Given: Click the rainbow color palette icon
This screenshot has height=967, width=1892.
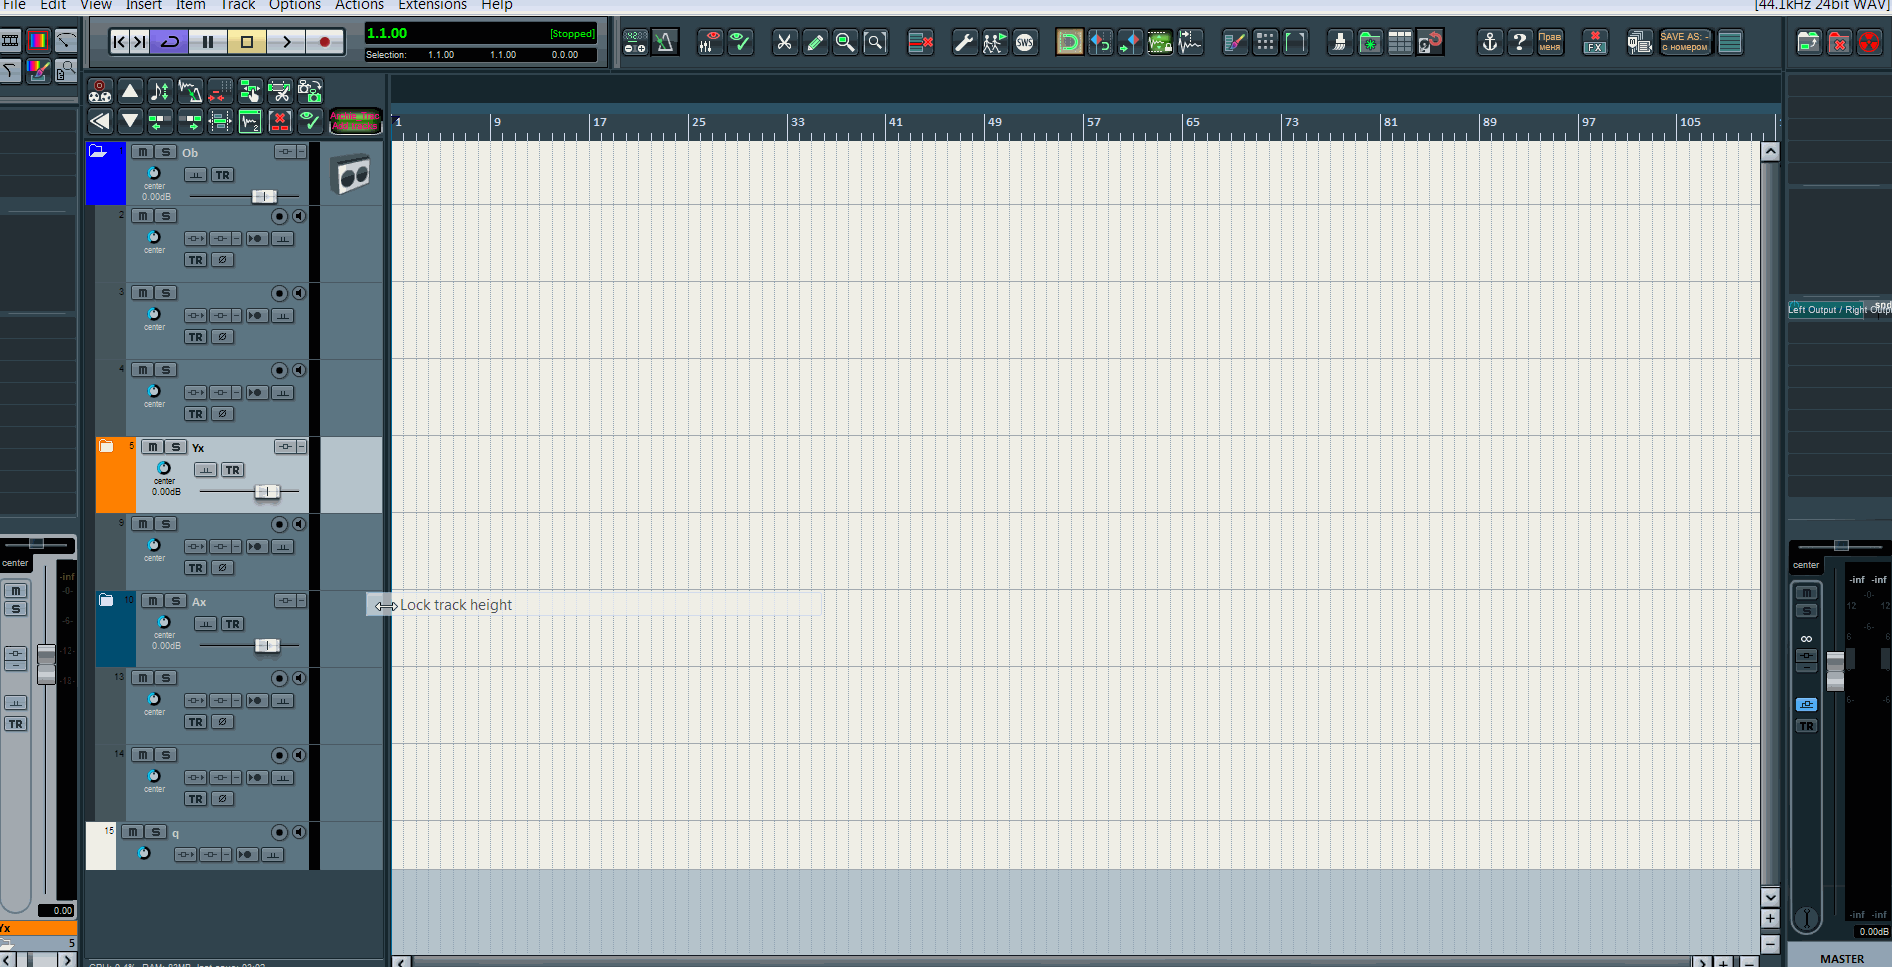Looking at the screenshot, I should [x=38, y=41].
